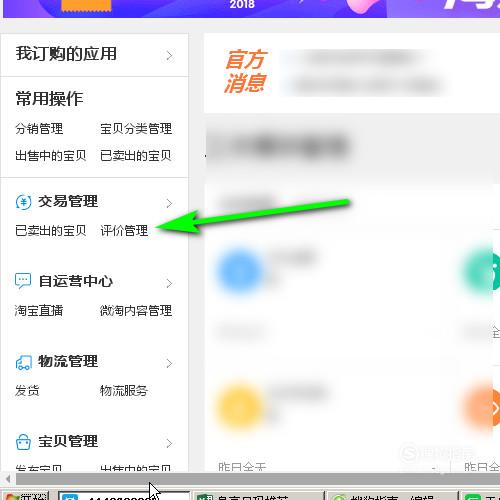Click the blurred blue circle icon
The width and height of the screenshot is (500, 500).
pyautogui.click(x=239, y=272)
